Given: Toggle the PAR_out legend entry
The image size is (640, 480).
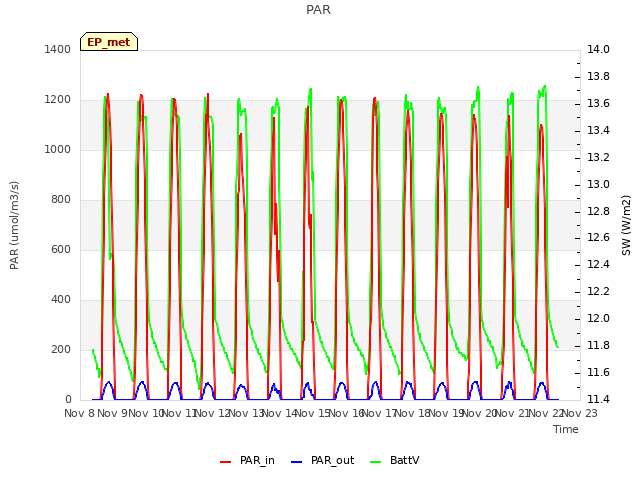Looking at the screenshot, I should [x=322, y=460].
